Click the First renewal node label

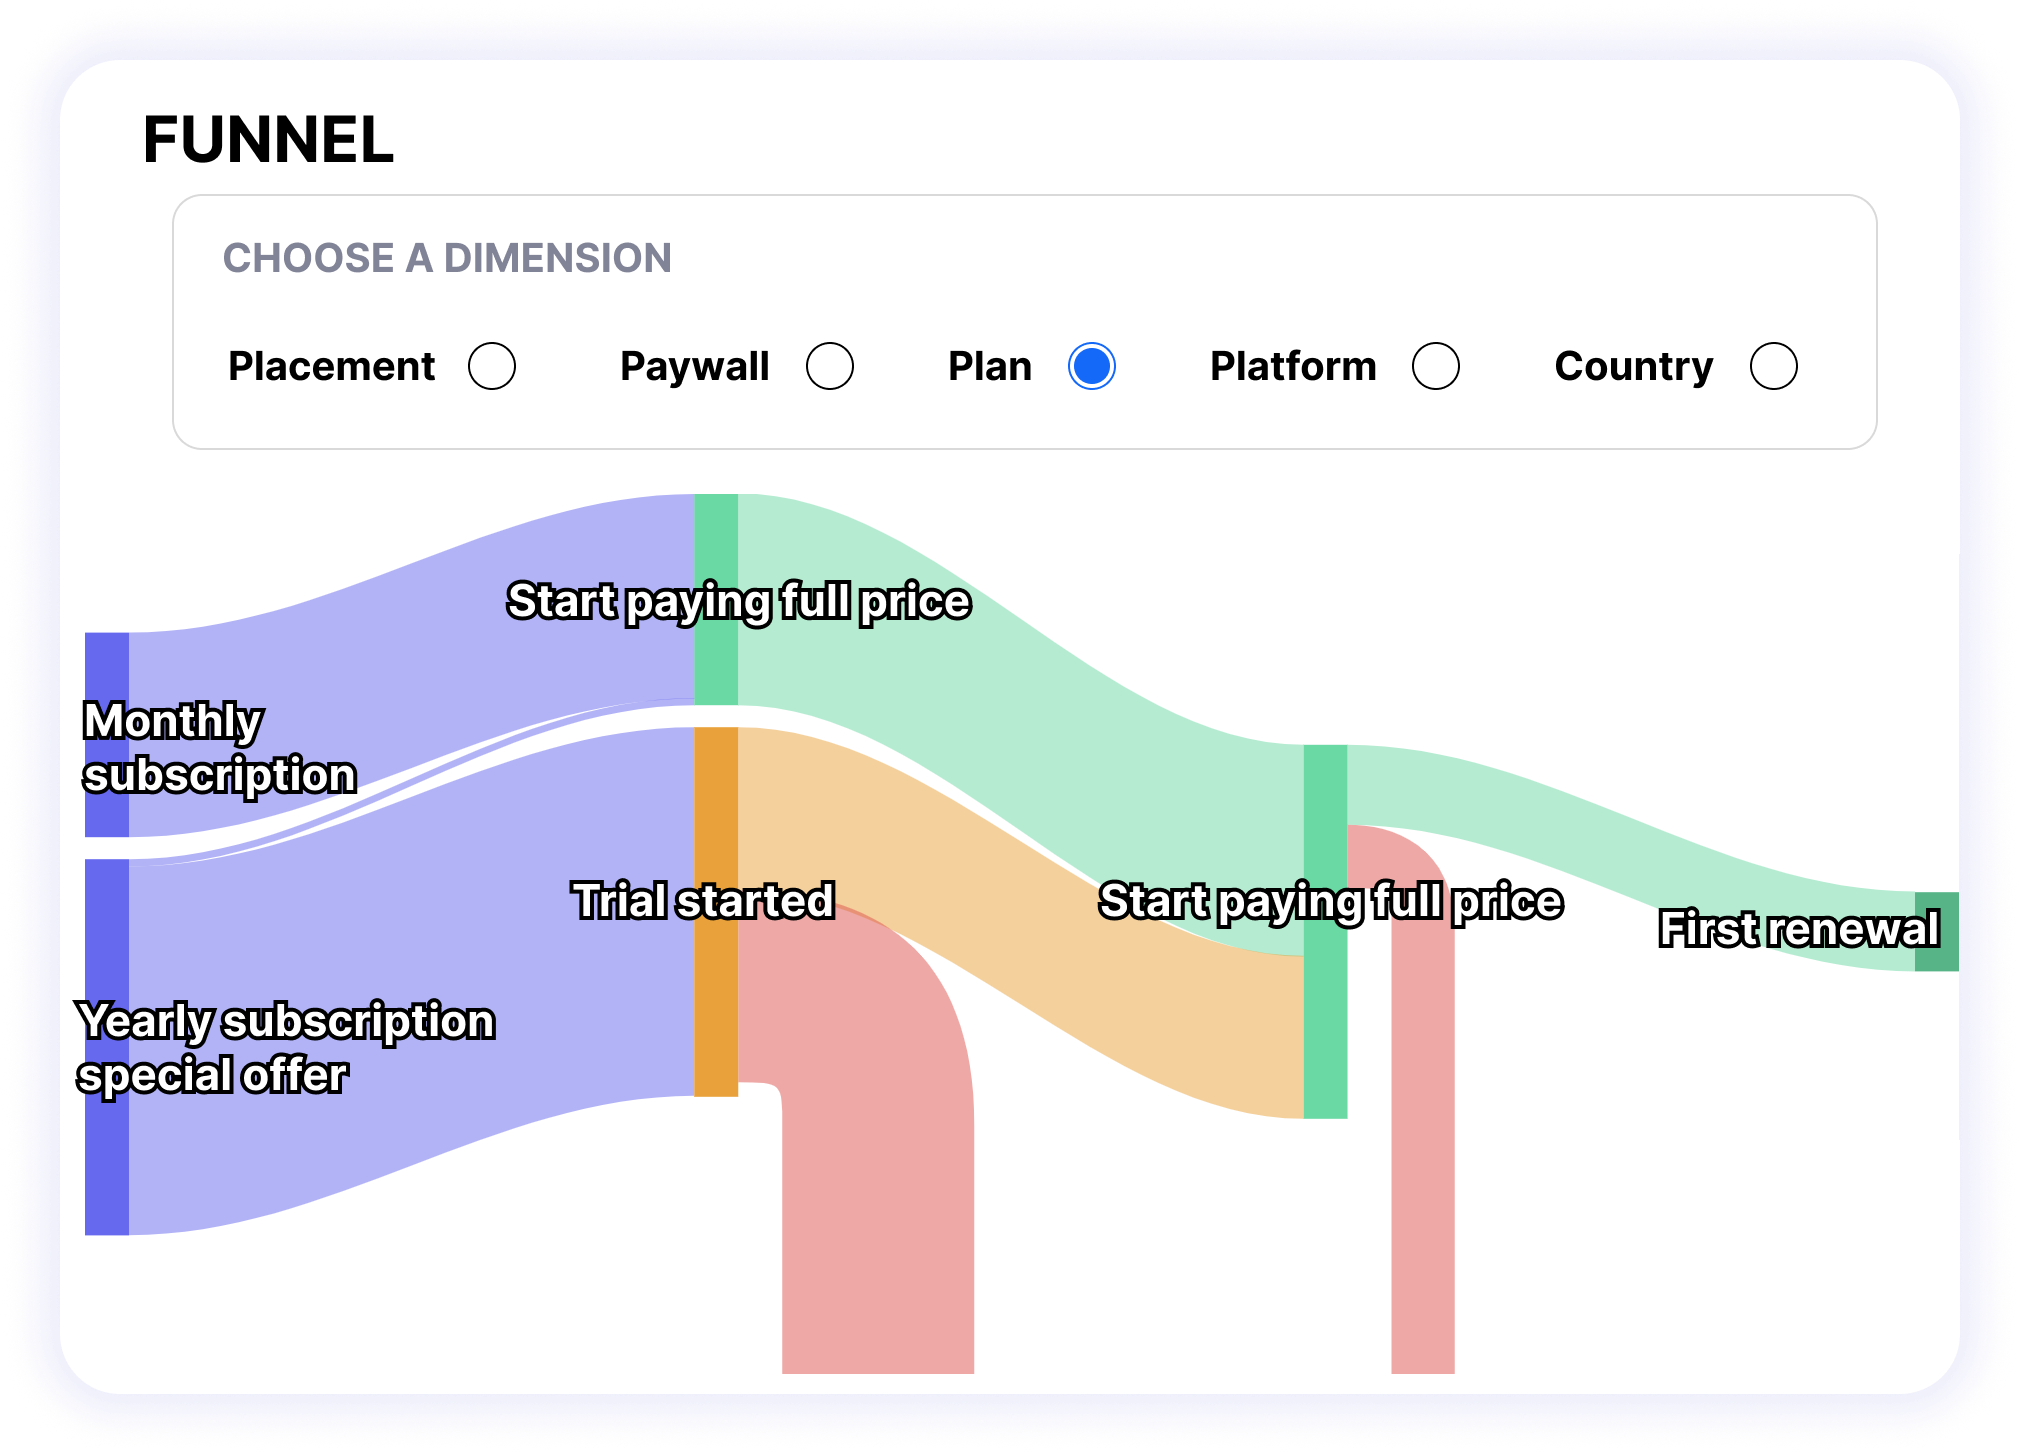1799,929
